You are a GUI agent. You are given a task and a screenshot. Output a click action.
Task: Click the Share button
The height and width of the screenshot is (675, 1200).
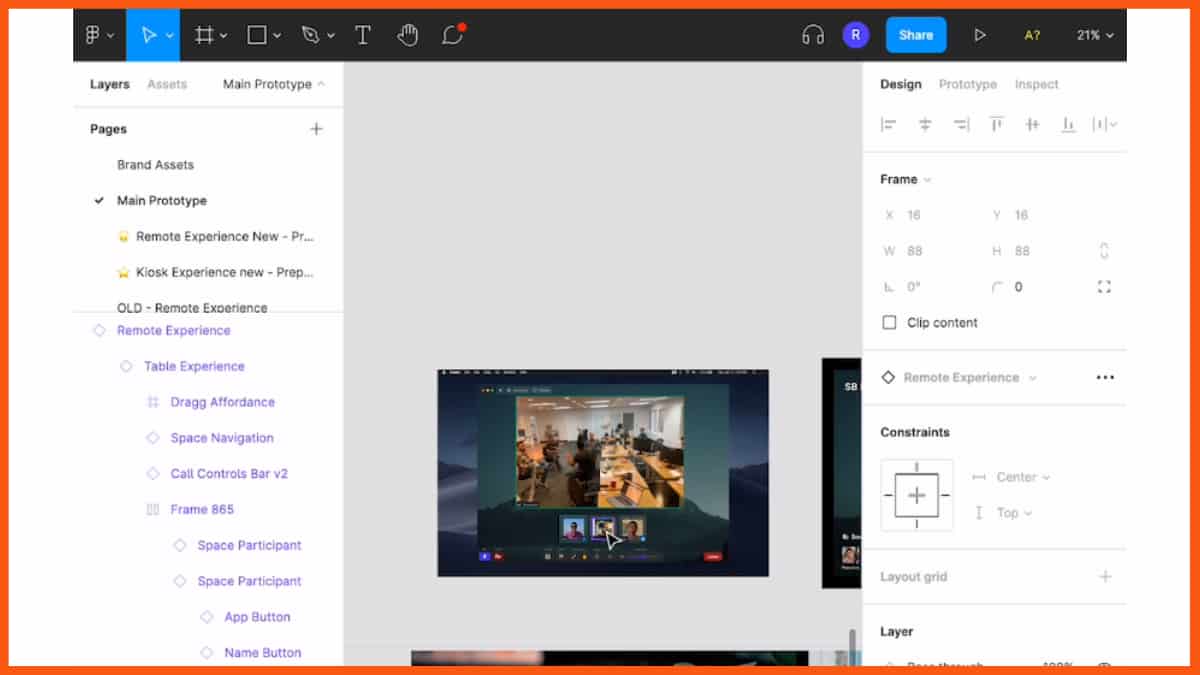click(915, 34)
